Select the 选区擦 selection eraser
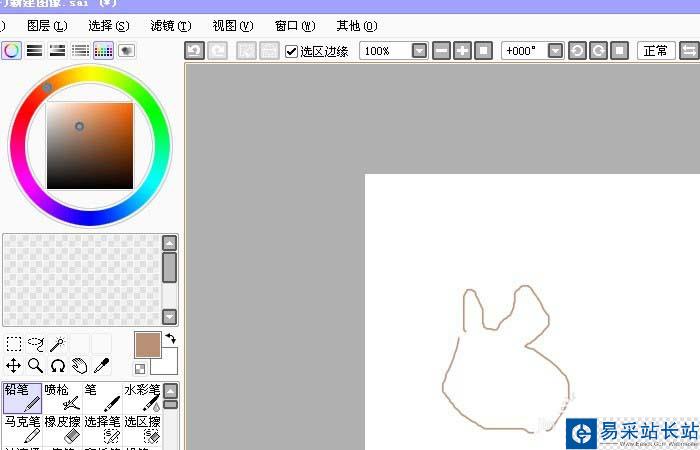This screenshot has width=700, height=450. pyautogui.click(x=142, y=429)
